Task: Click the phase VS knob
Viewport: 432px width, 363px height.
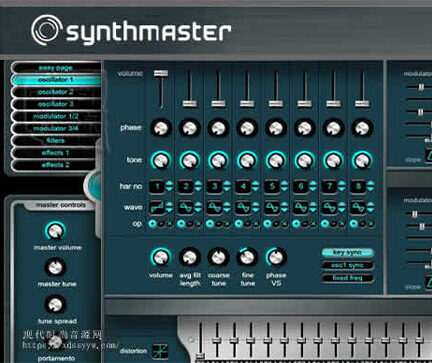Action: [x=276, y=257]
